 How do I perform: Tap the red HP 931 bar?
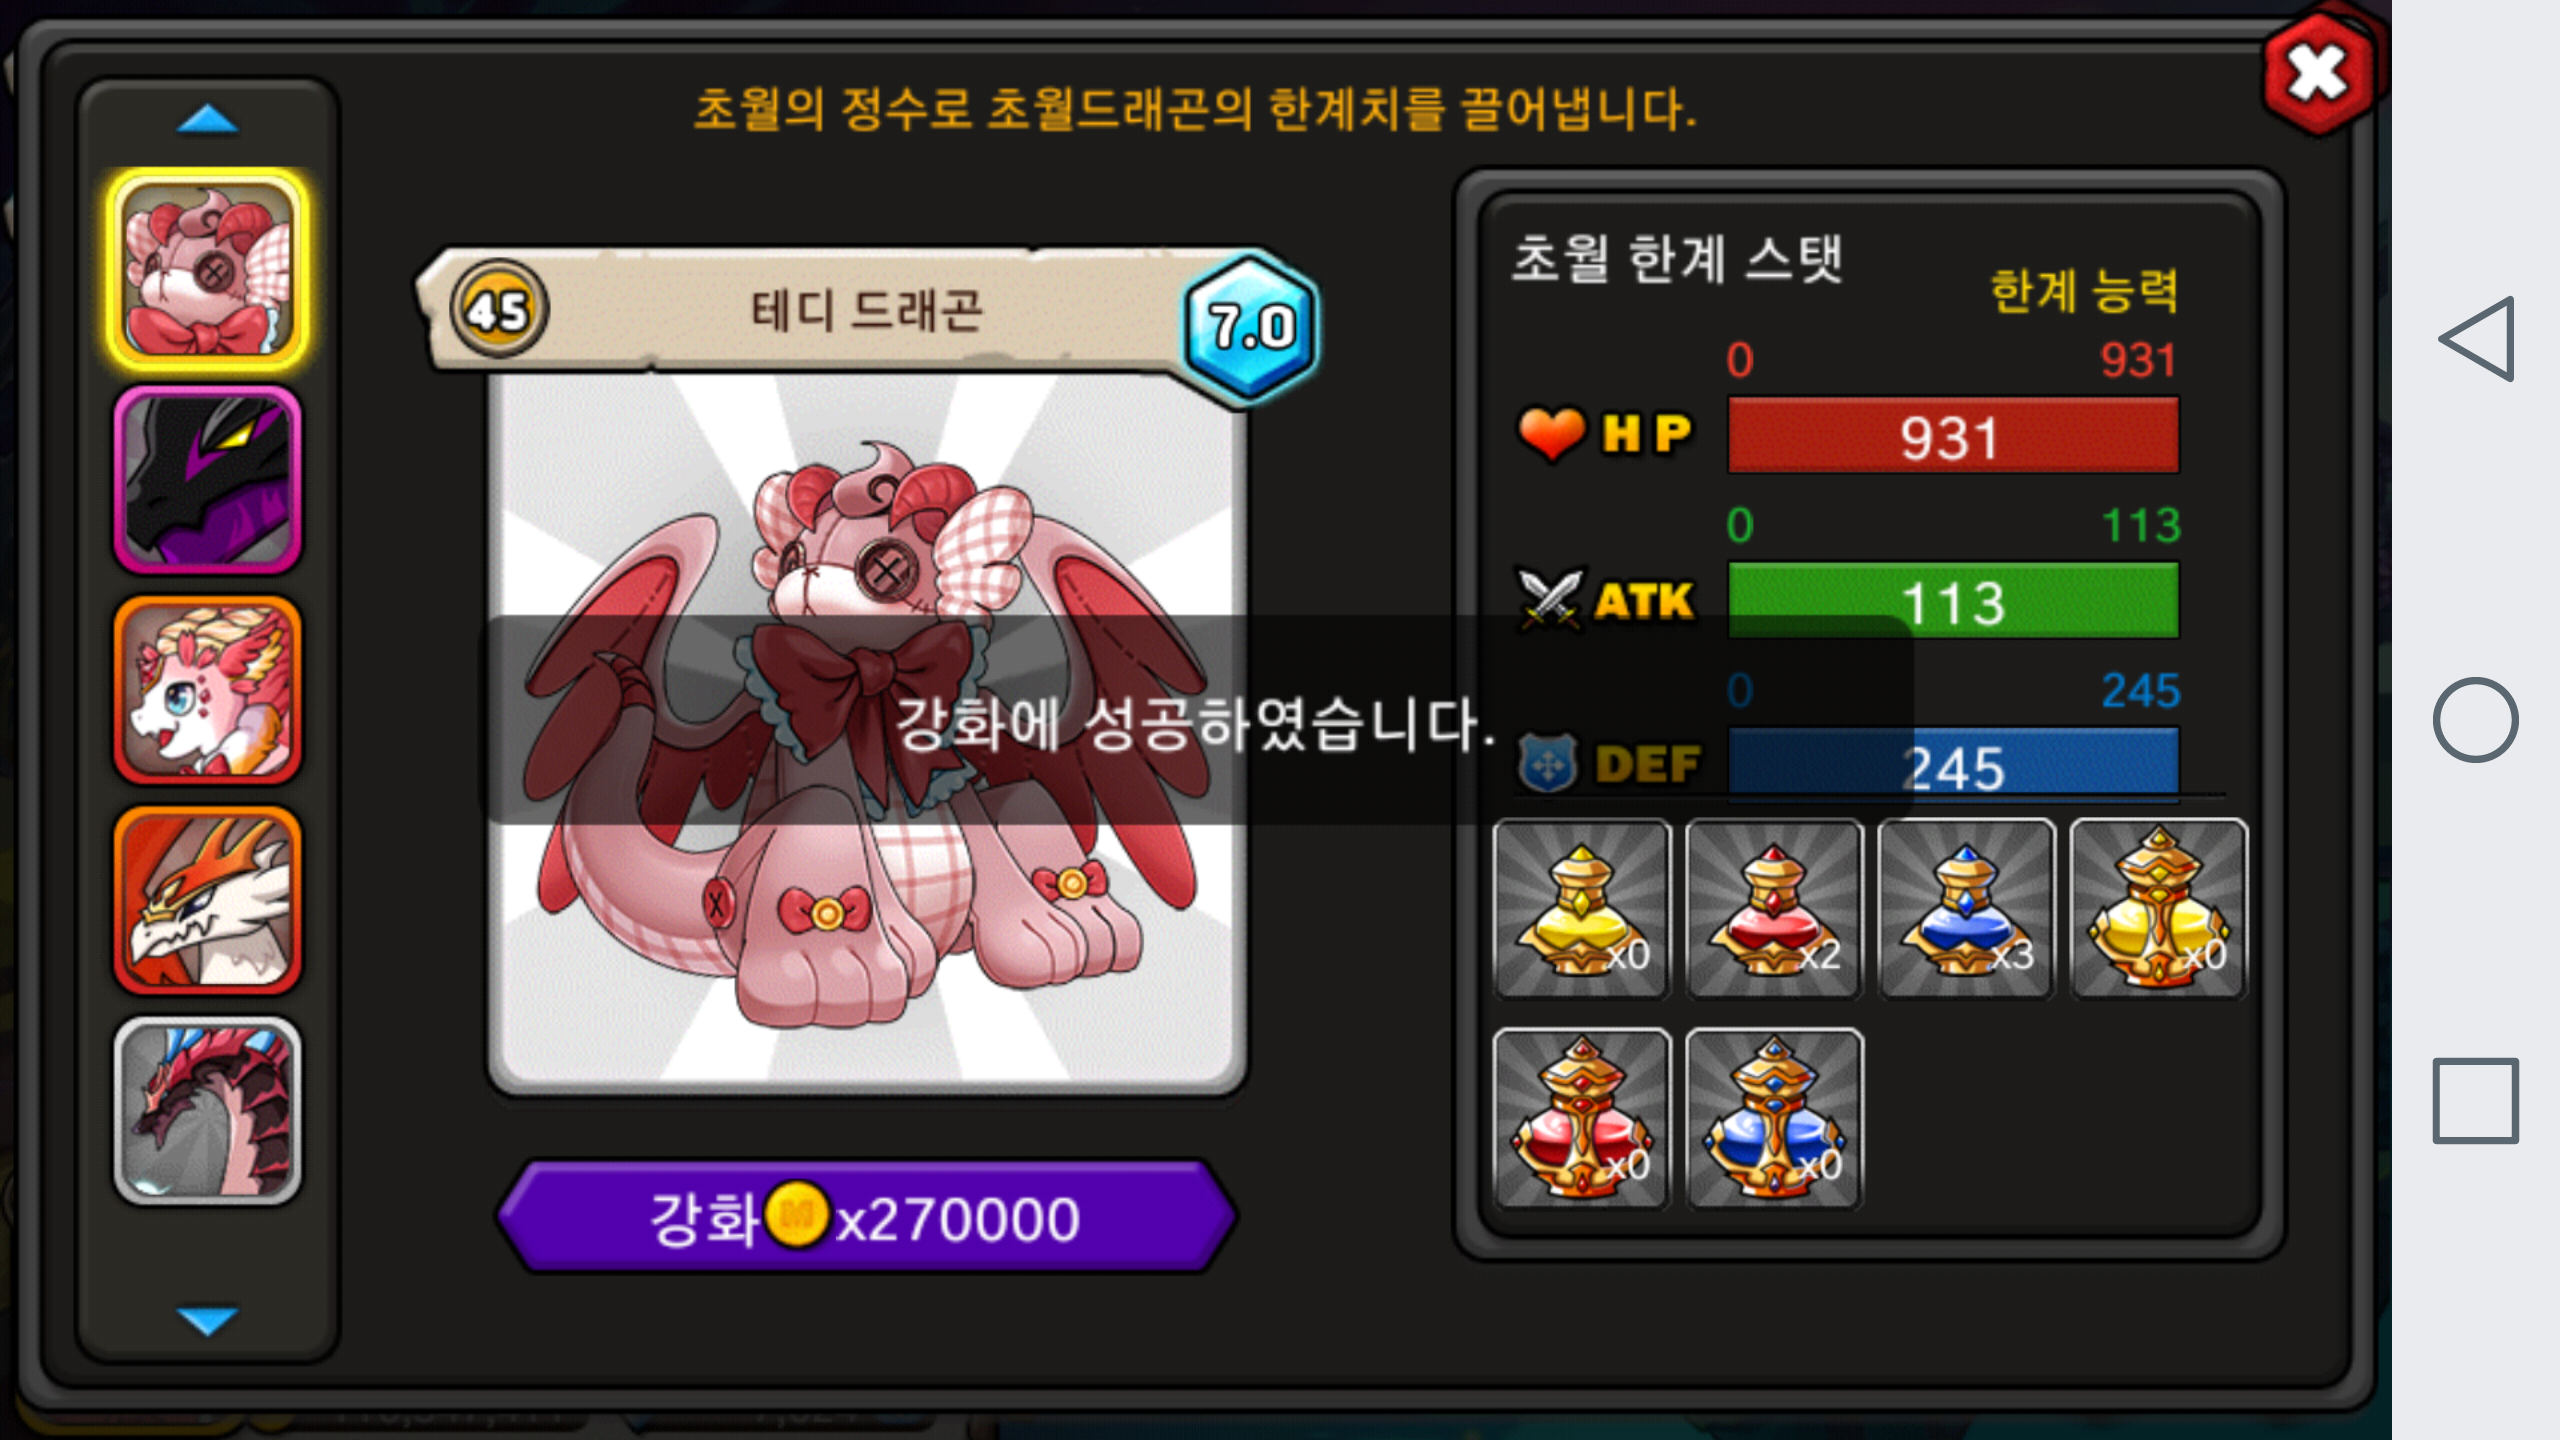[x=1953, y=436]
